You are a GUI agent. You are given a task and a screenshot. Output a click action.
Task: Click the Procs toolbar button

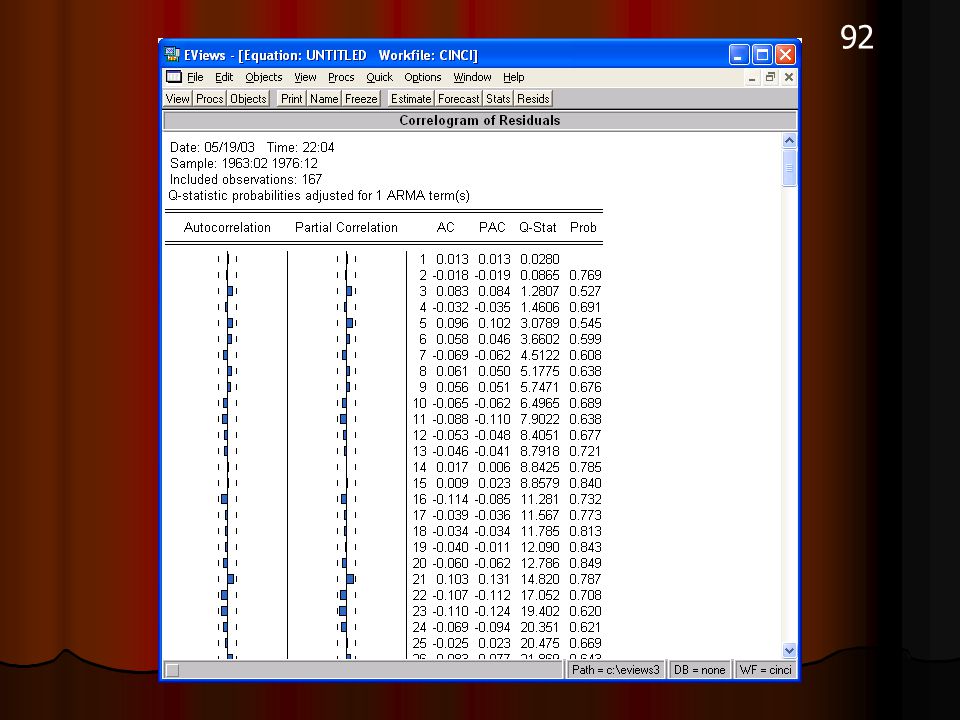tap(209, 99)
